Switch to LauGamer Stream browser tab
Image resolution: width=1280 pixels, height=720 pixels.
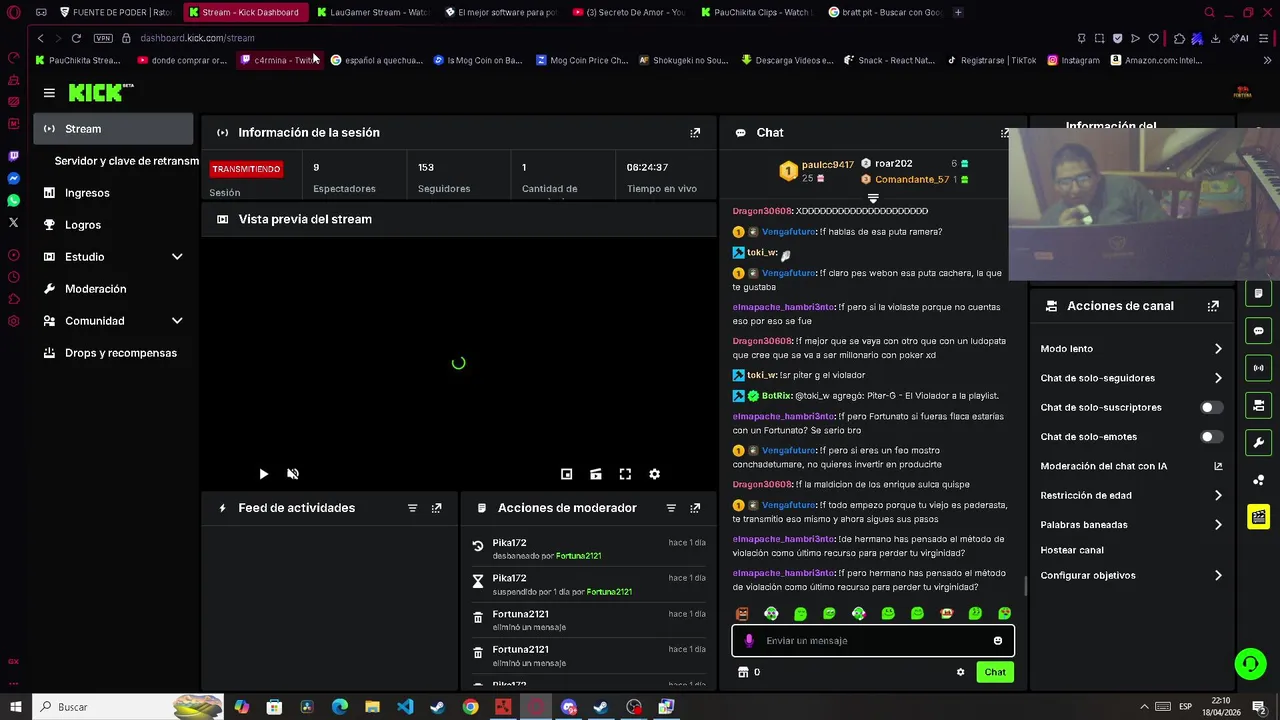(372, 12)
